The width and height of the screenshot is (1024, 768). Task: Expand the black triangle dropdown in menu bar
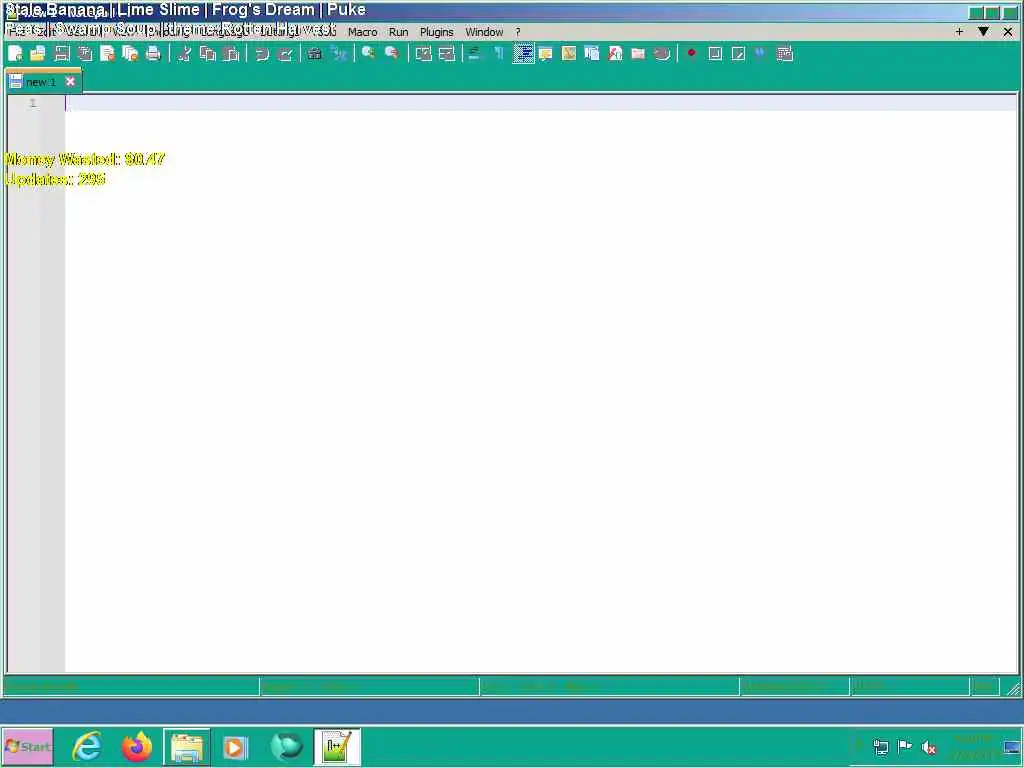983,31
